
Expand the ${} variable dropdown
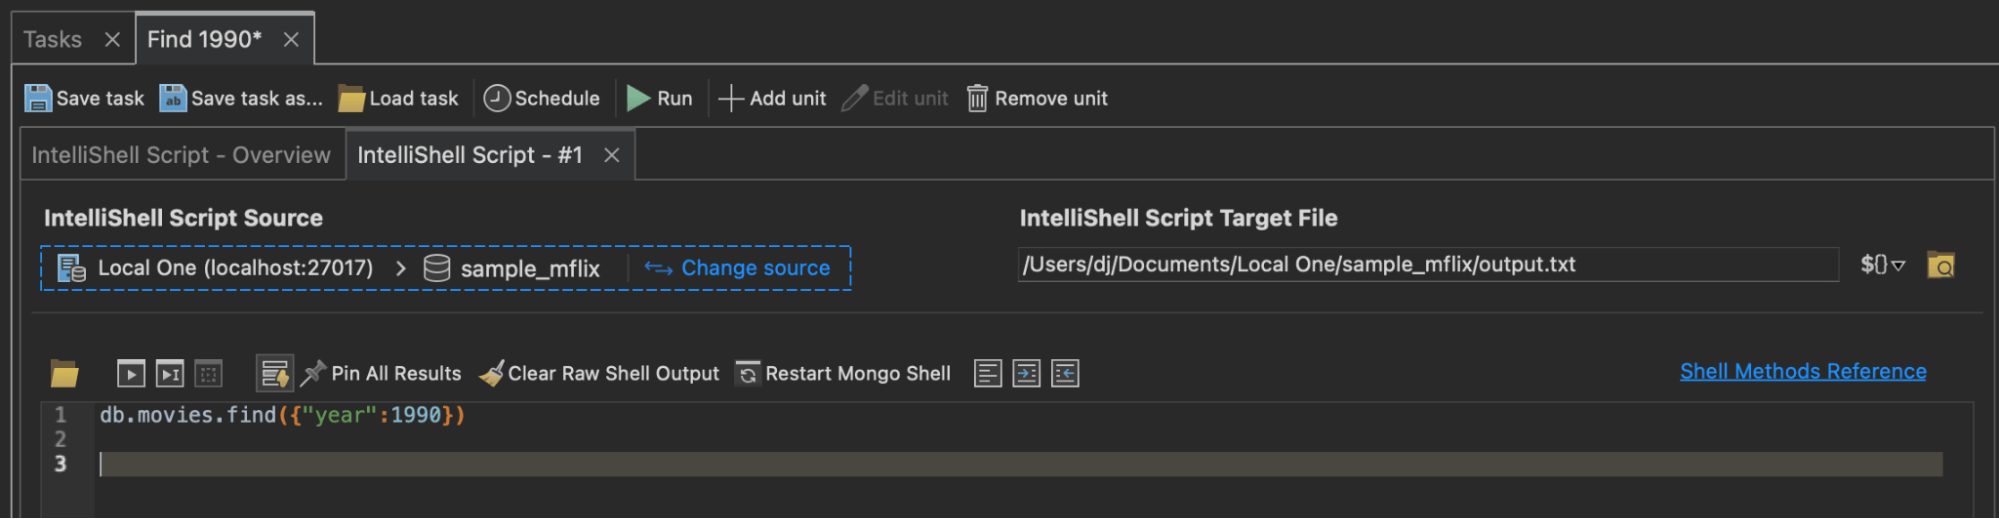1882,265
